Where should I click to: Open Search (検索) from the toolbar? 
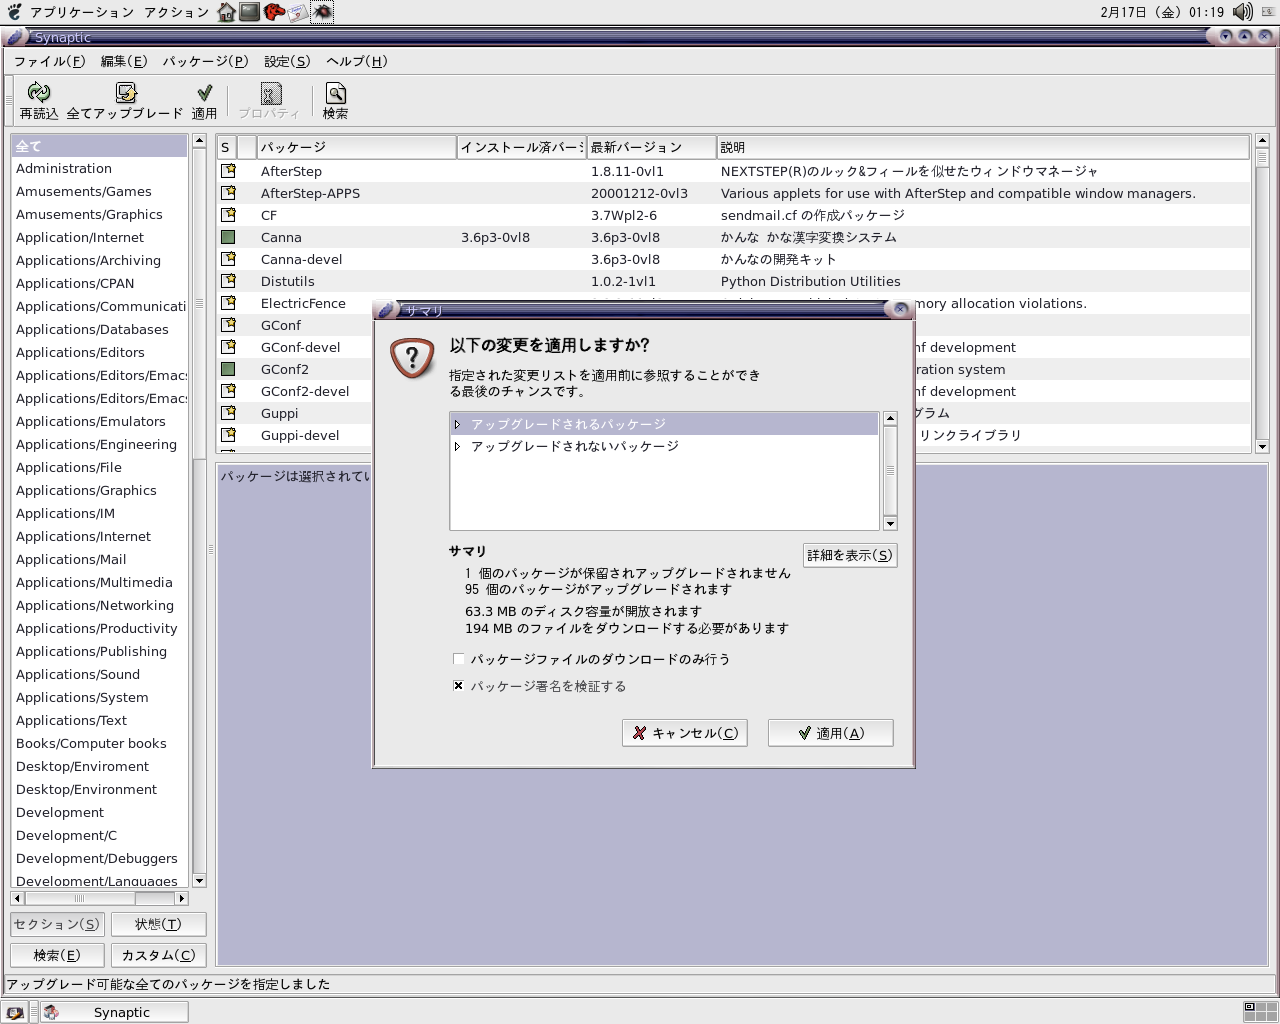pos(335,94)
